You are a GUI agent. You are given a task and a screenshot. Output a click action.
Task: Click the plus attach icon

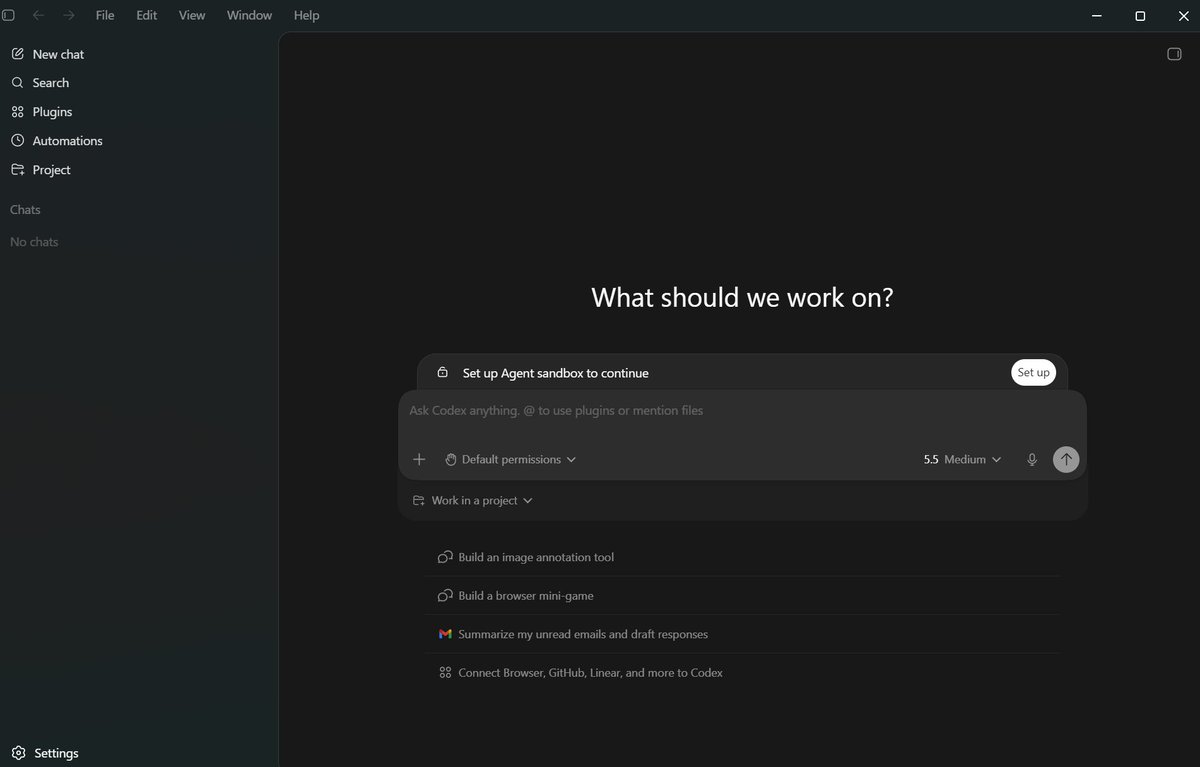[419, 459]
